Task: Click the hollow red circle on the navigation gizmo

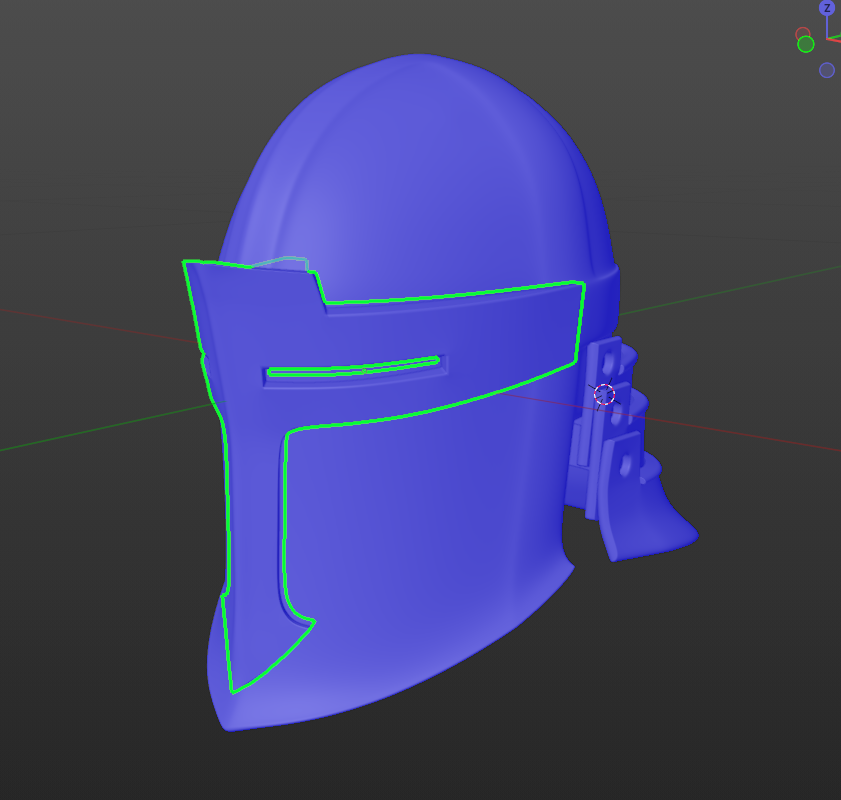Action: click(802, 35)
